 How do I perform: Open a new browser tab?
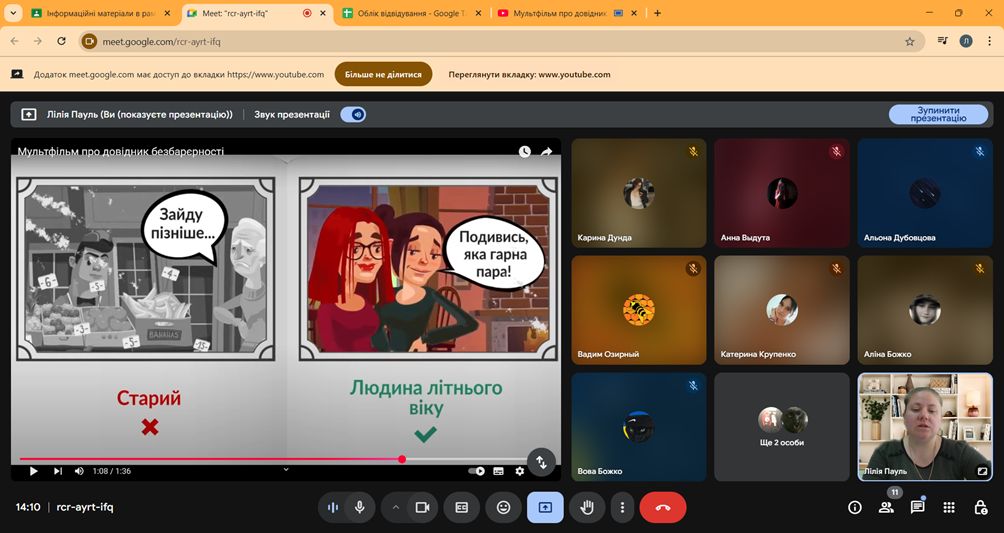pos(657,13)
